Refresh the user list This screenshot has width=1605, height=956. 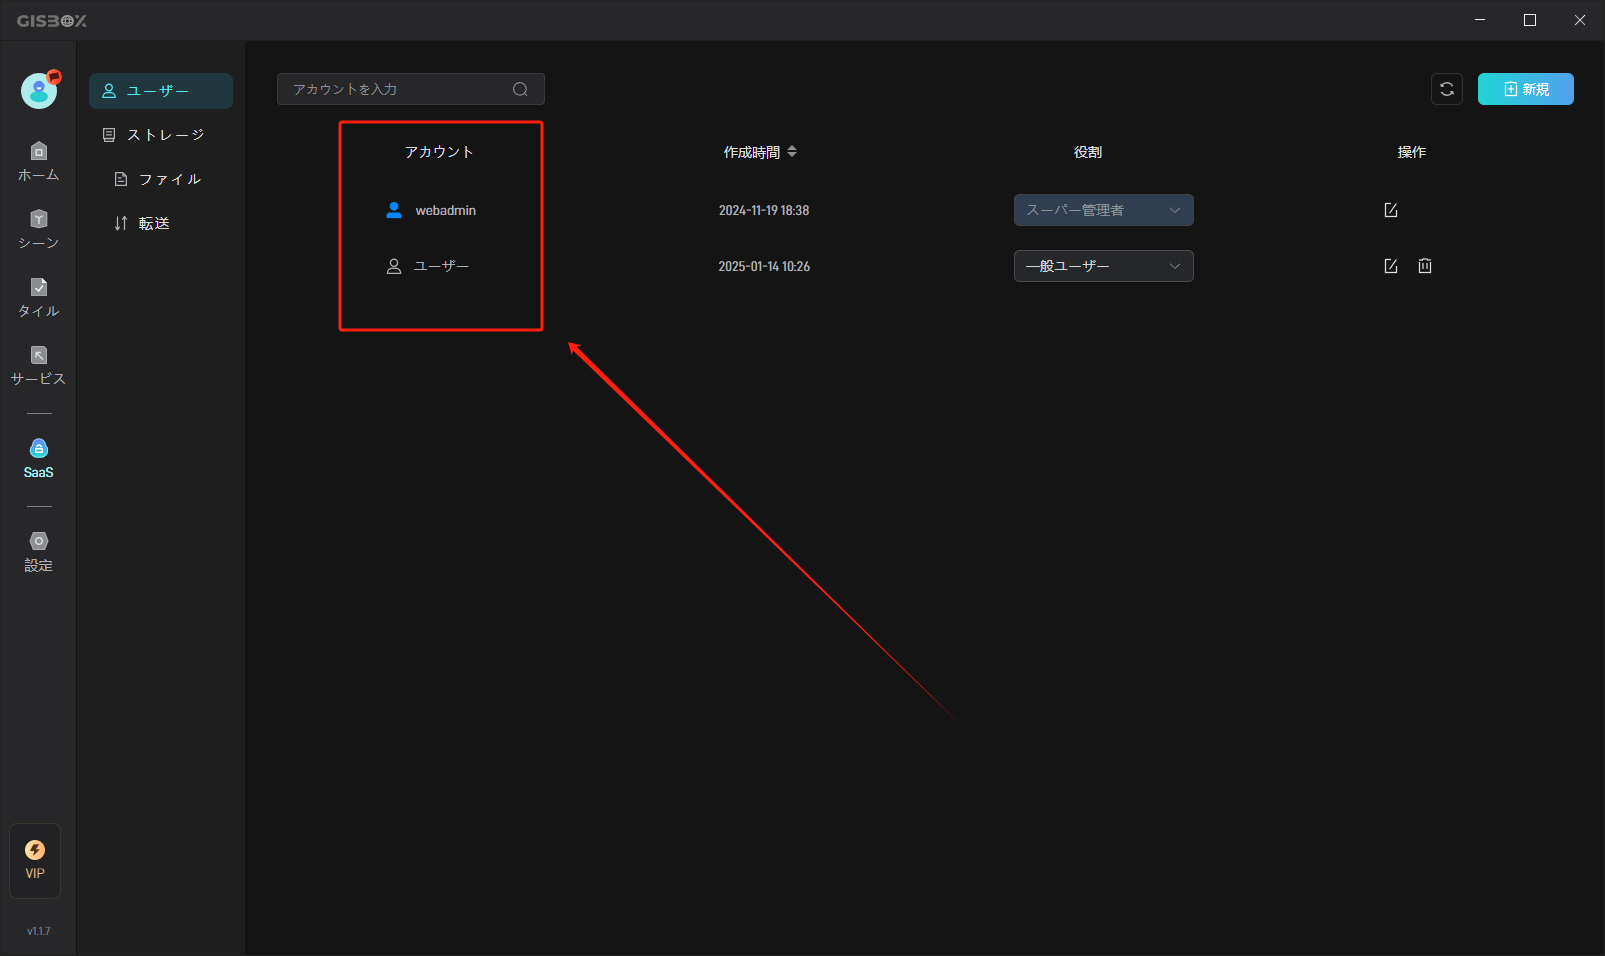click(x=1447, y=89)
